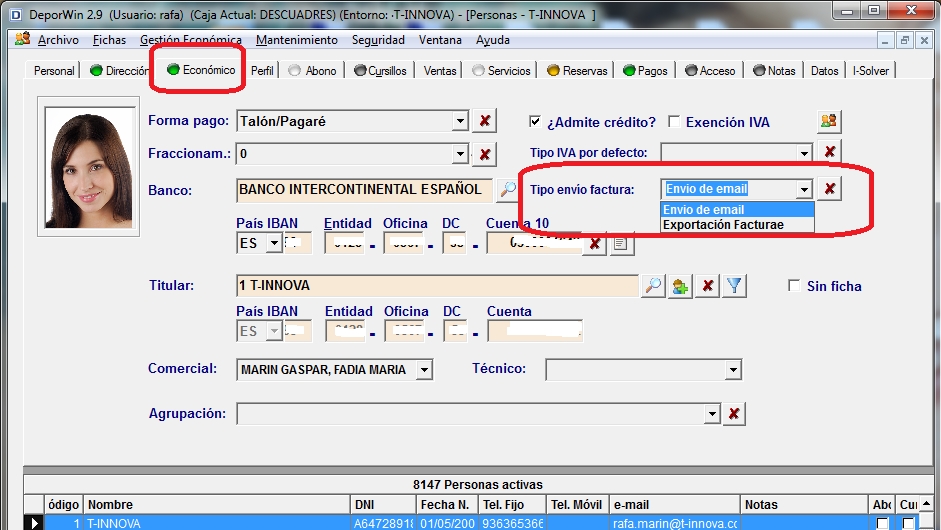Screen dimensions: 941x530
Task: Open the Mantenimiento menu
Action: 296,40
